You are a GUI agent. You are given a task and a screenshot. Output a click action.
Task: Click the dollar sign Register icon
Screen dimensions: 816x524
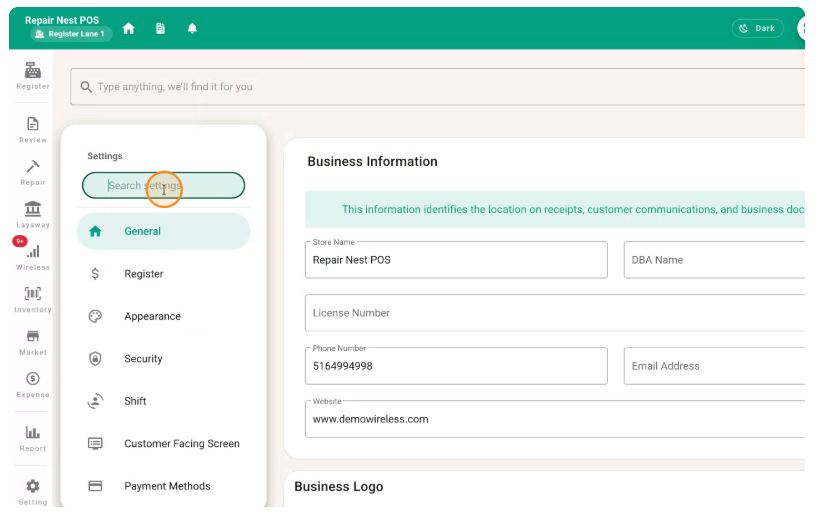coord(95,274)
